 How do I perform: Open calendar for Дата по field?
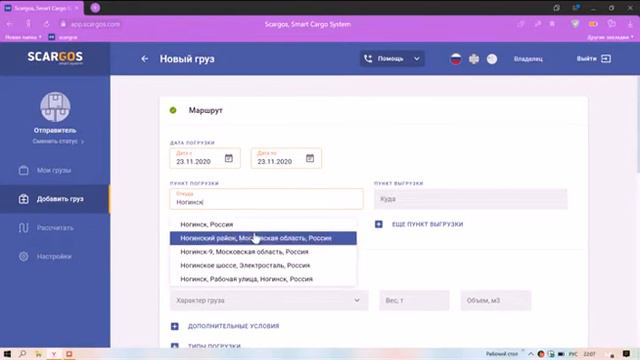(x=310, y=158)
